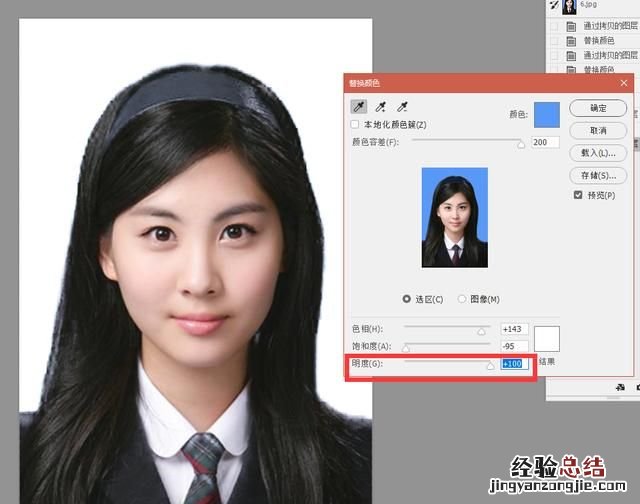This screenshot has width=640, height=504.
Task: Click the 颜色容差(F): label
Action: pos(376,142)
